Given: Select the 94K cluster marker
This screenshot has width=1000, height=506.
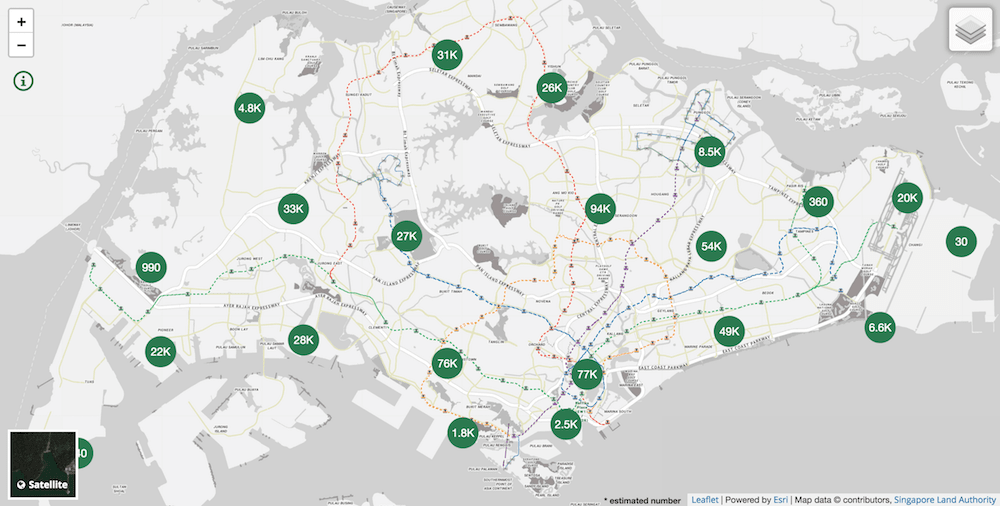Looking at the screenshot, I should click(601, 209).
